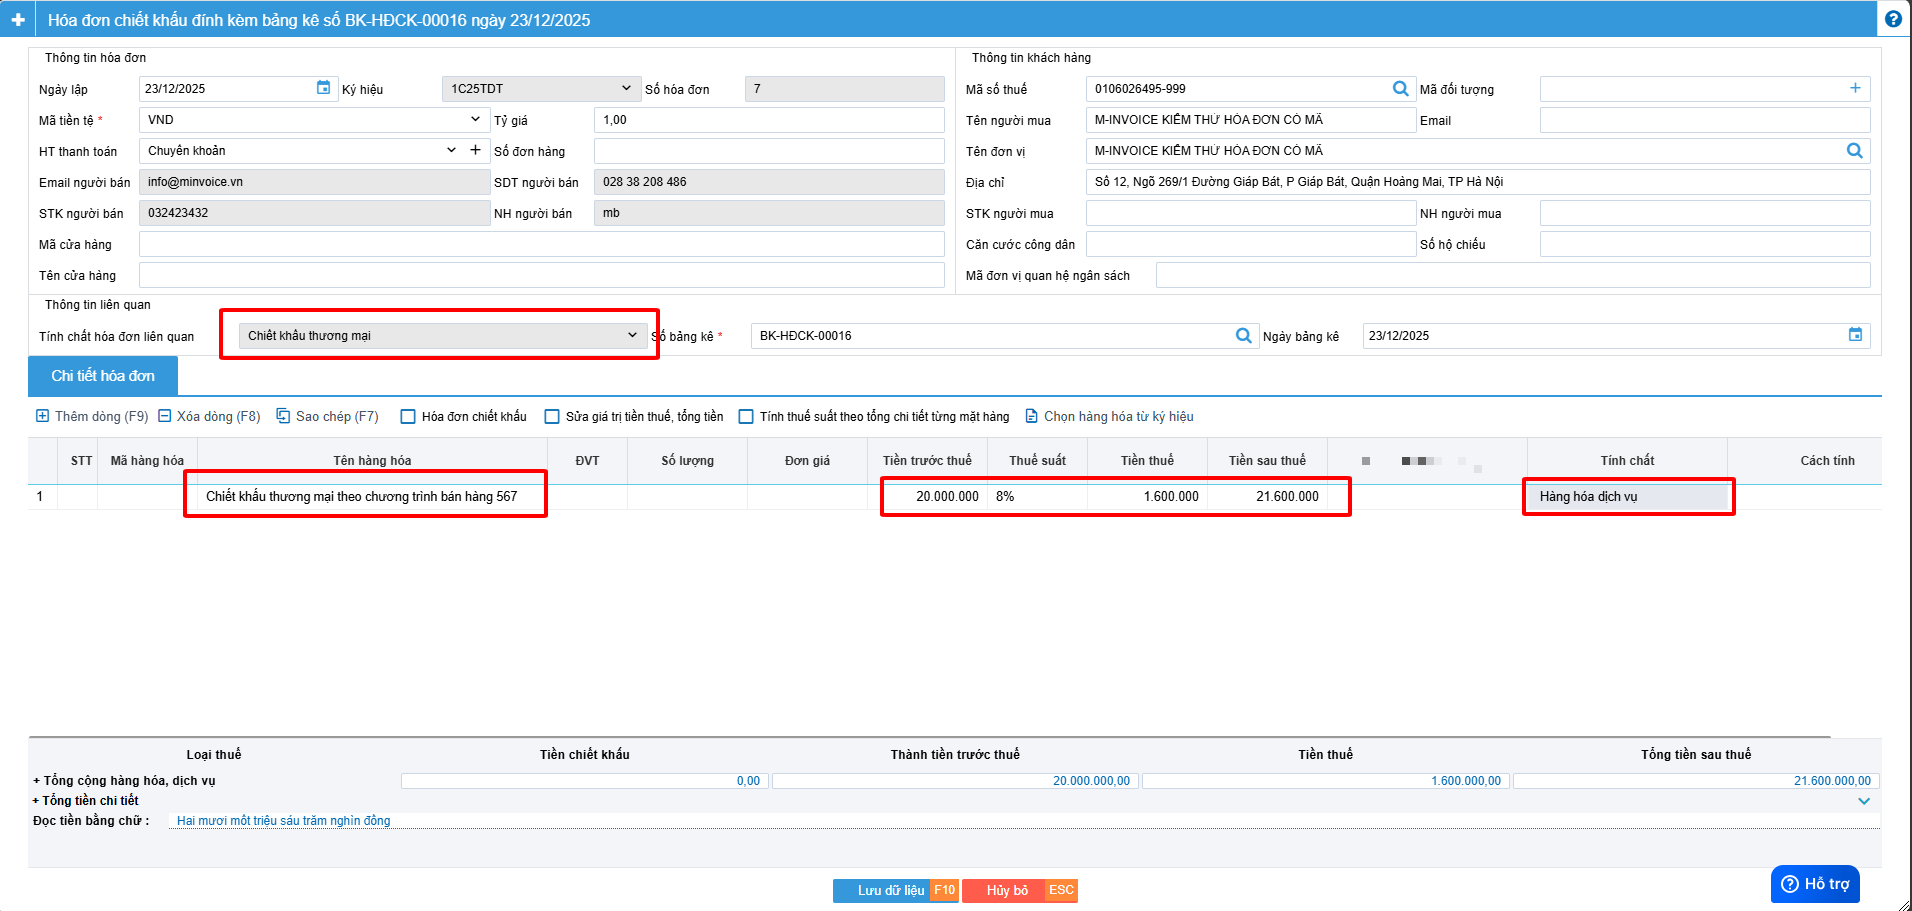Click the Mã đối tượng plus icon
The width and height of the screenshot is (1912, 911).
[x=1855, y=88]
